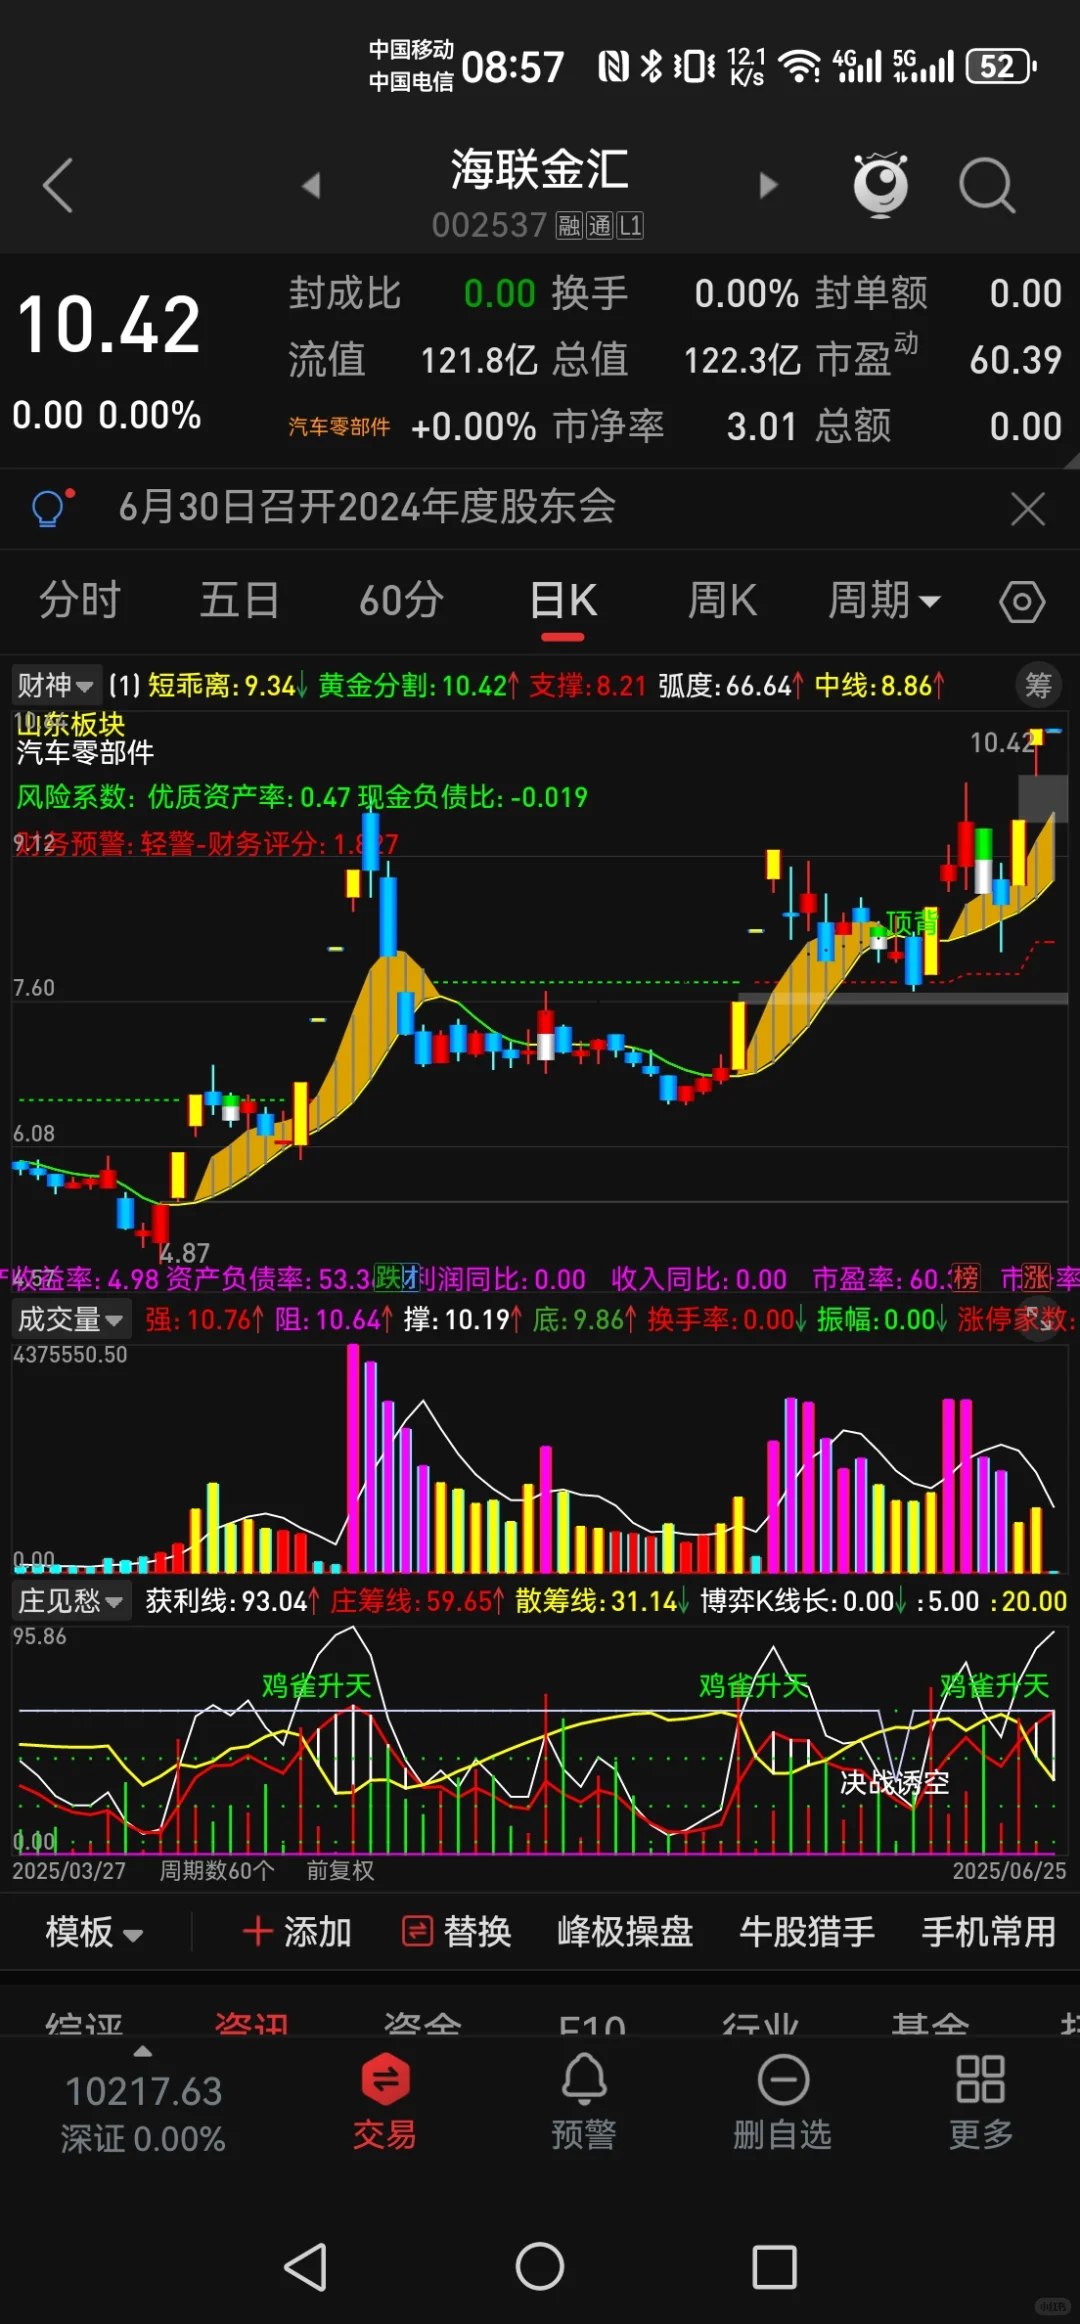The width and height of the screenshot is (1080, 2324).
Task: Tap the back arrow at top left
Action: (x=58, y=185)
